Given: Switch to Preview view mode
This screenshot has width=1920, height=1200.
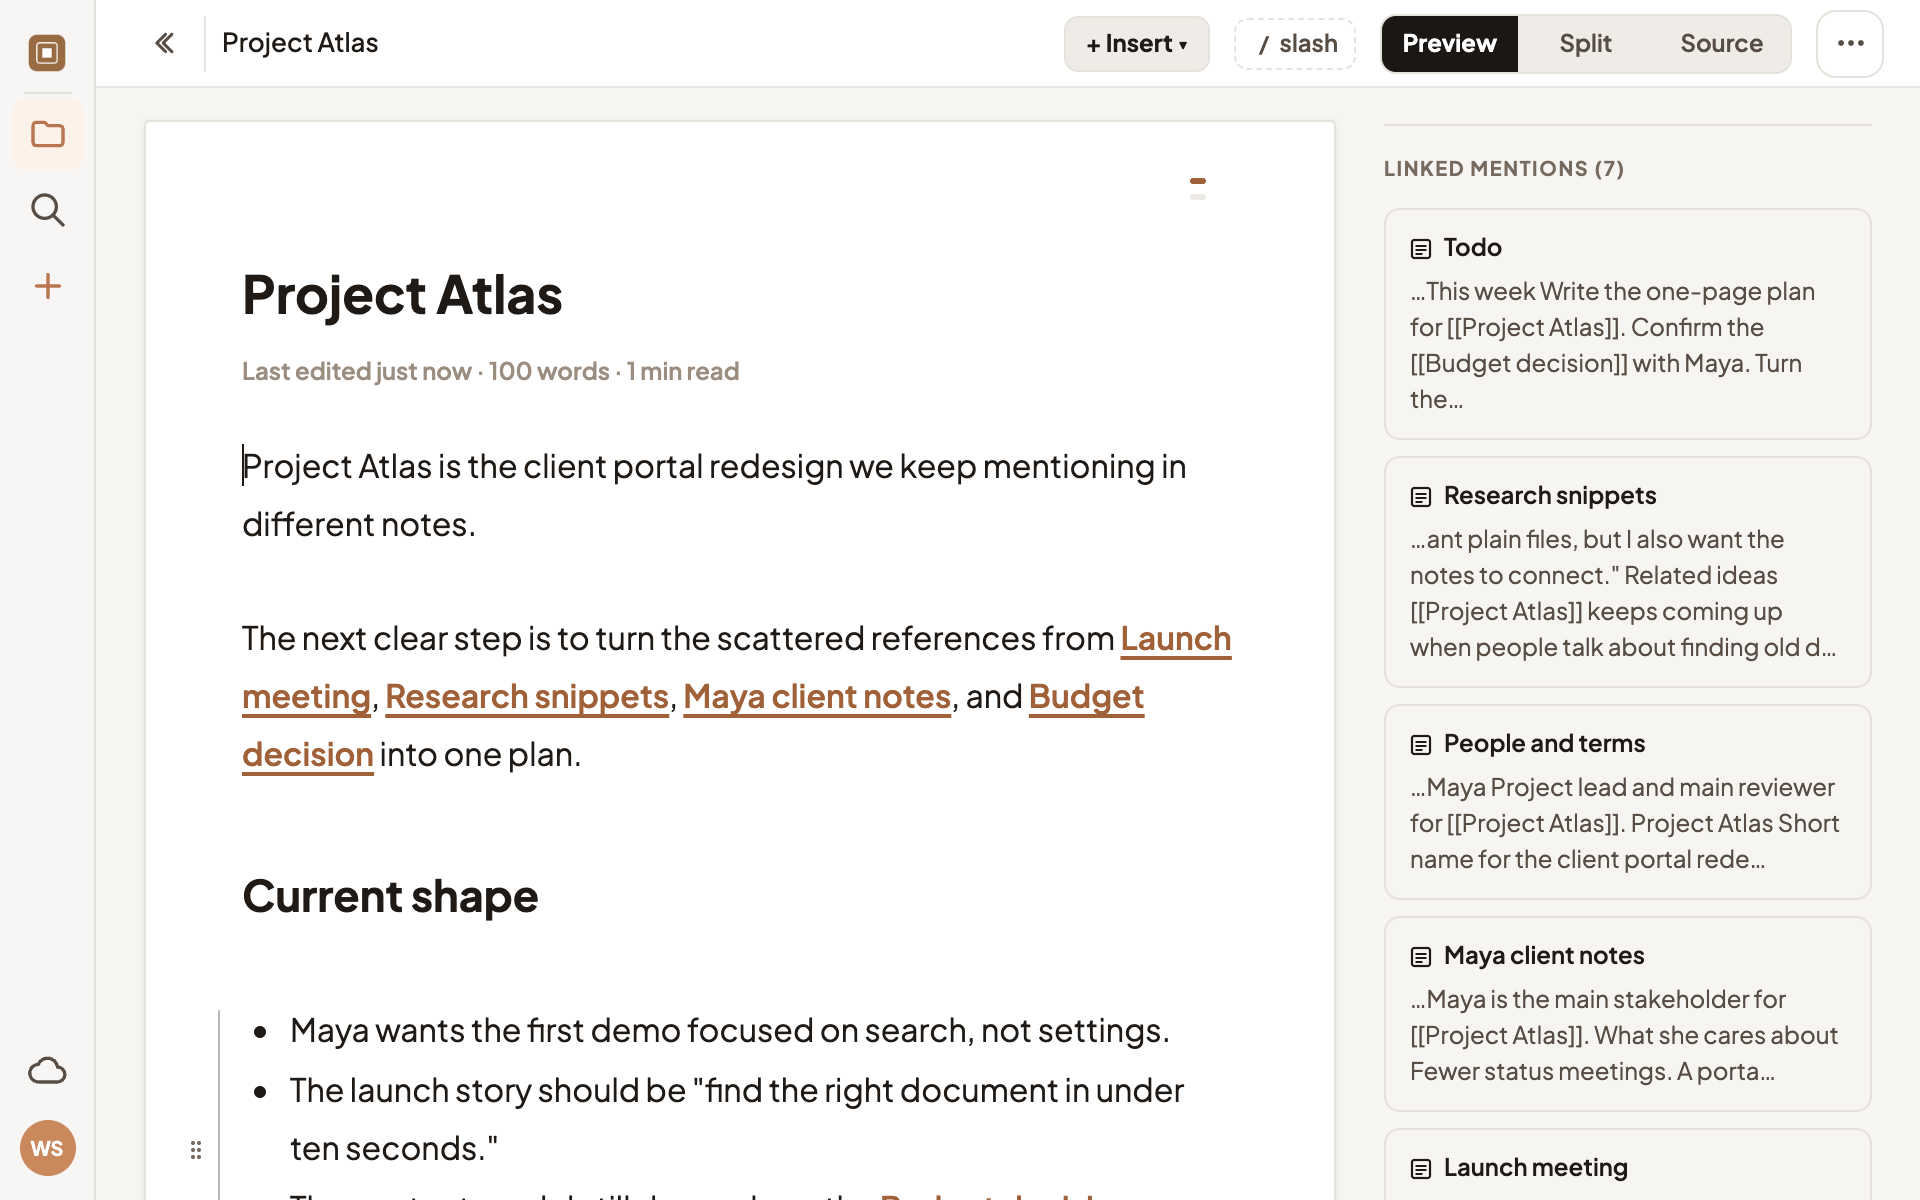Looking at the screenshot, I should point(1449,44).
